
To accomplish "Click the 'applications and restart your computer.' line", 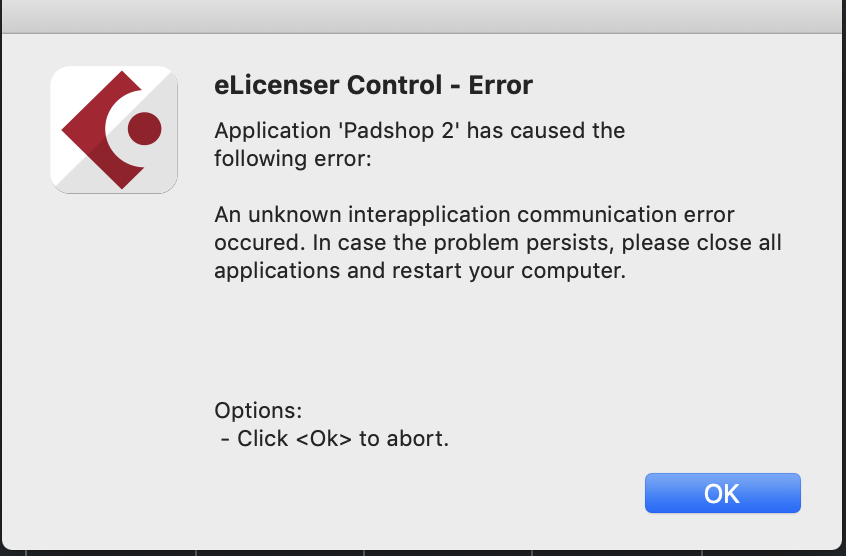I will [x=420, y=271].
